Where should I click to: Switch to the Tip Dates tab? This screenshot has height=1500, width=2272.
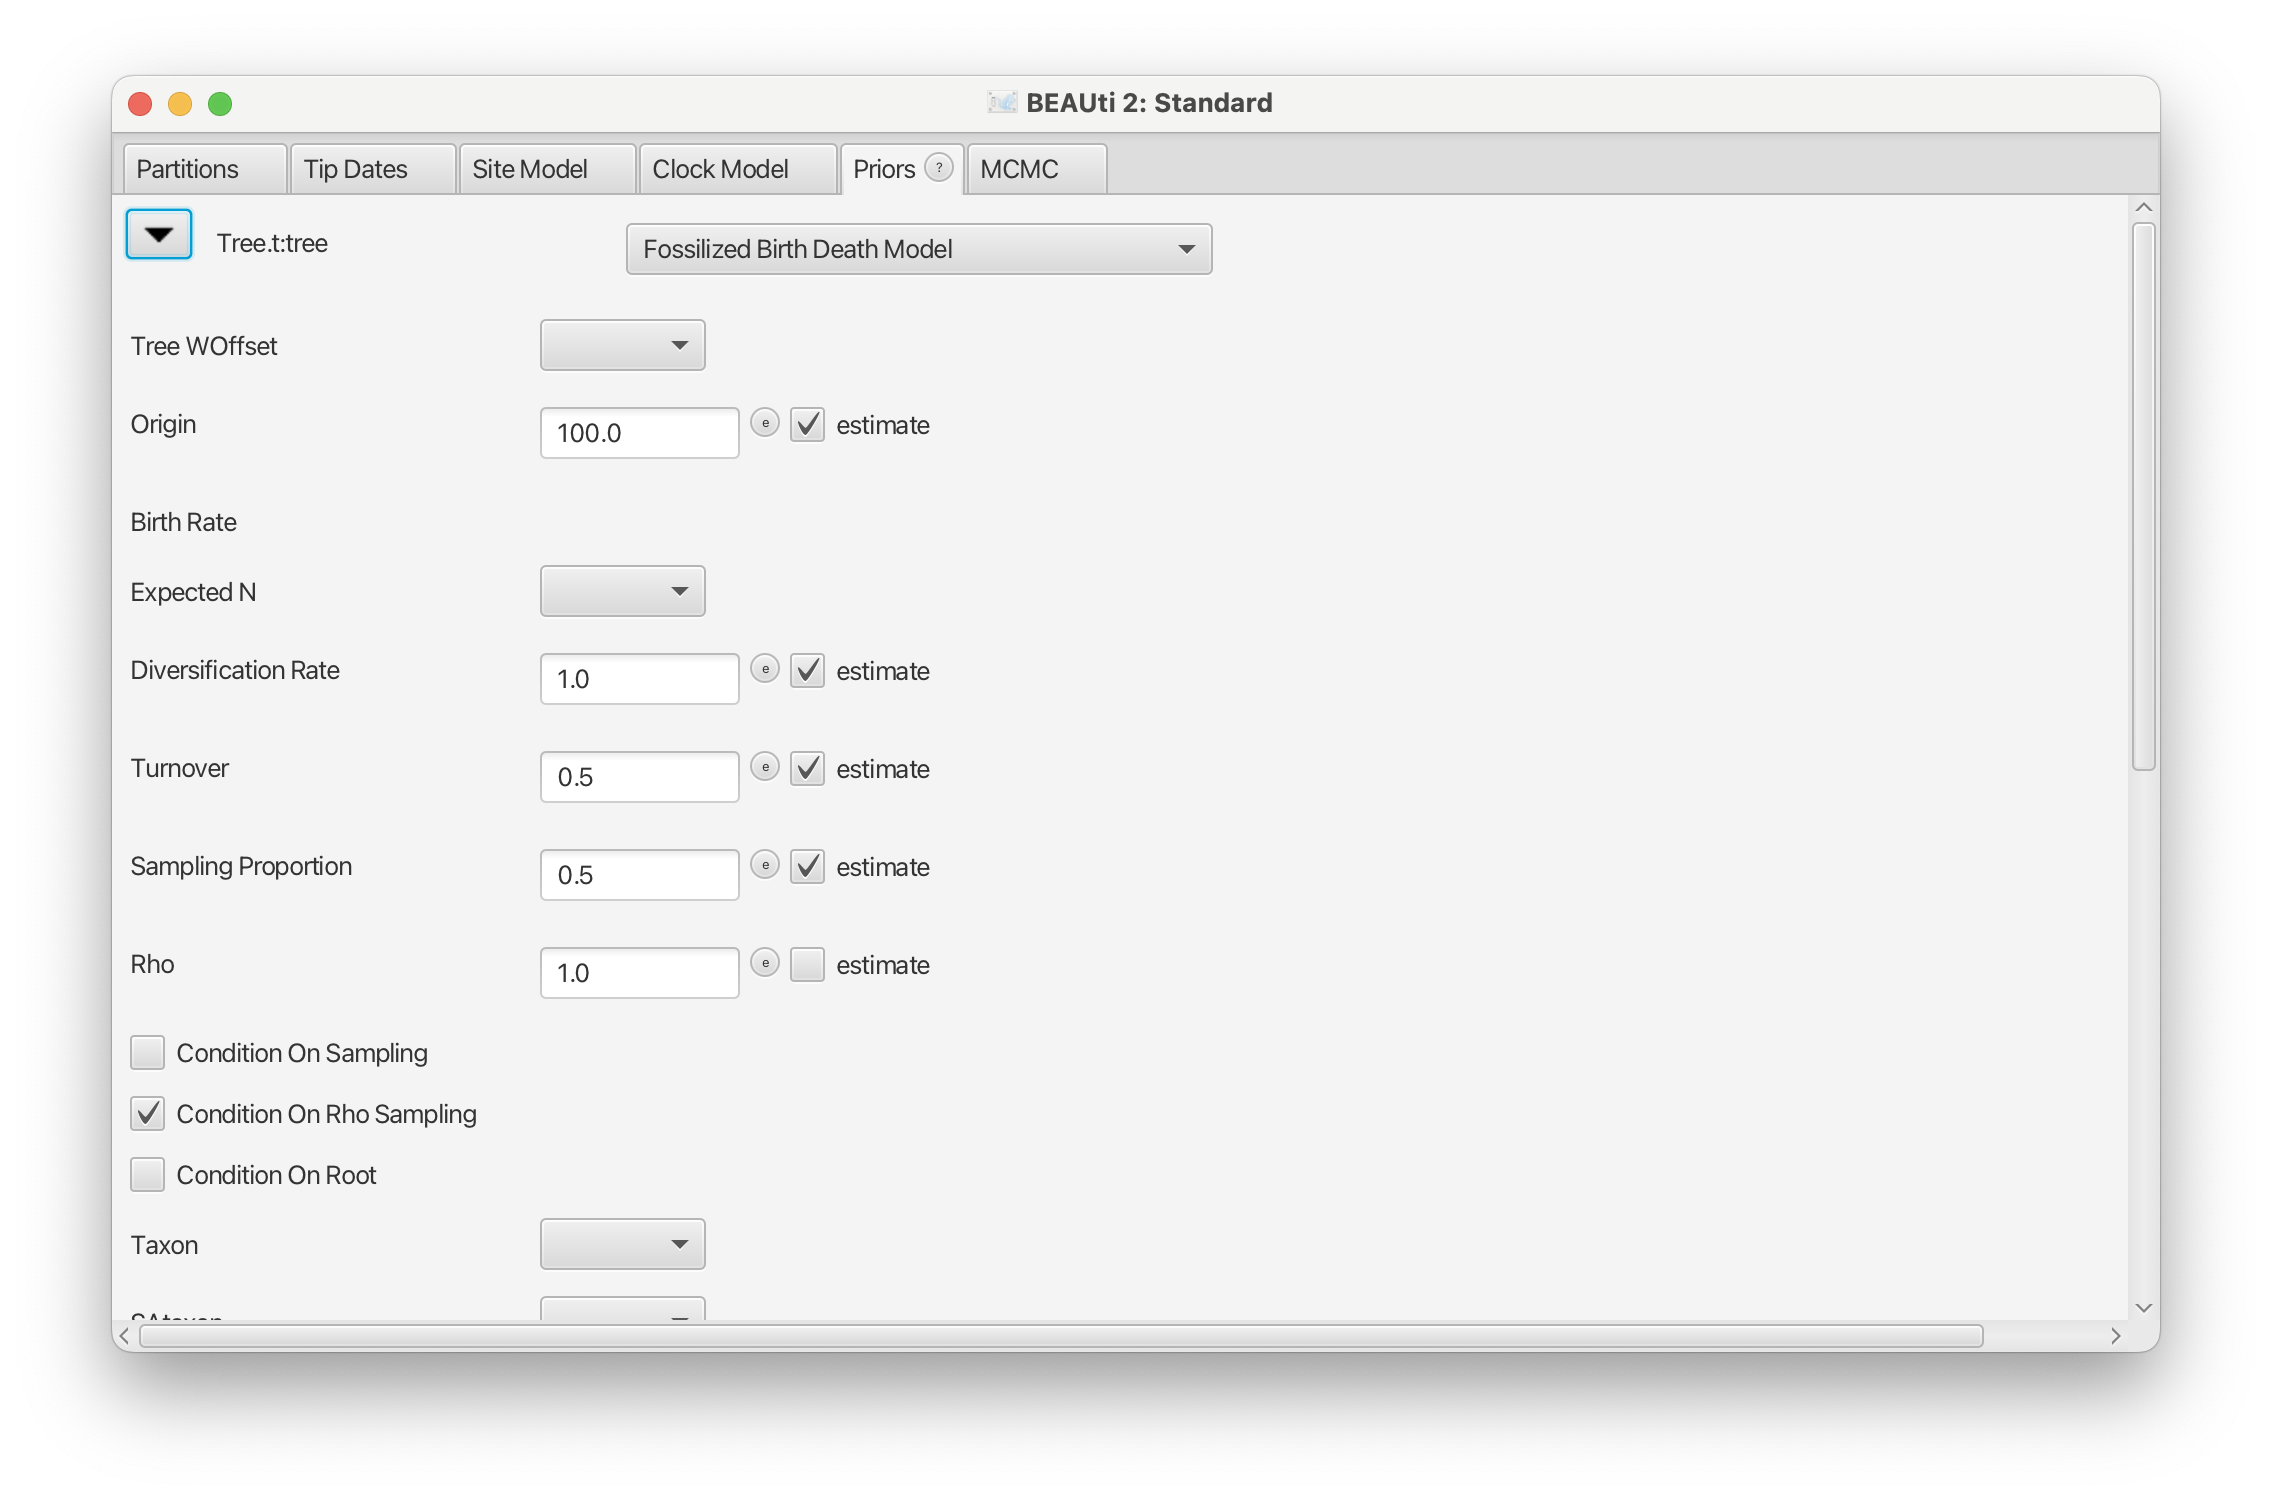(x=373, y=169)
